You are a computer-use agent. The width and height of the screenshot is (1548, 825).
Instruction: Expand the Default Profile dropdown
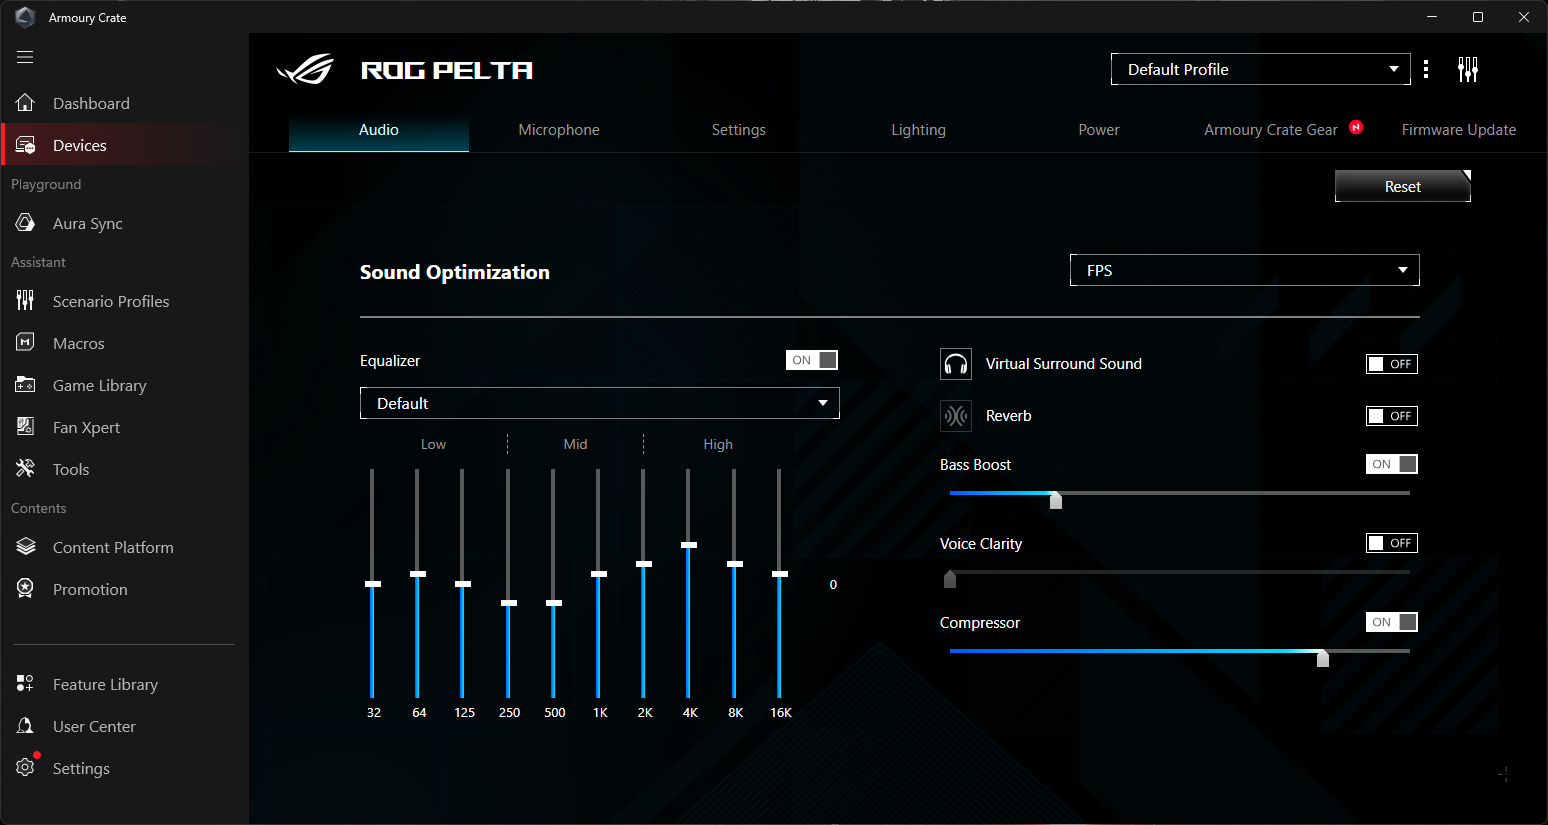1260,69
